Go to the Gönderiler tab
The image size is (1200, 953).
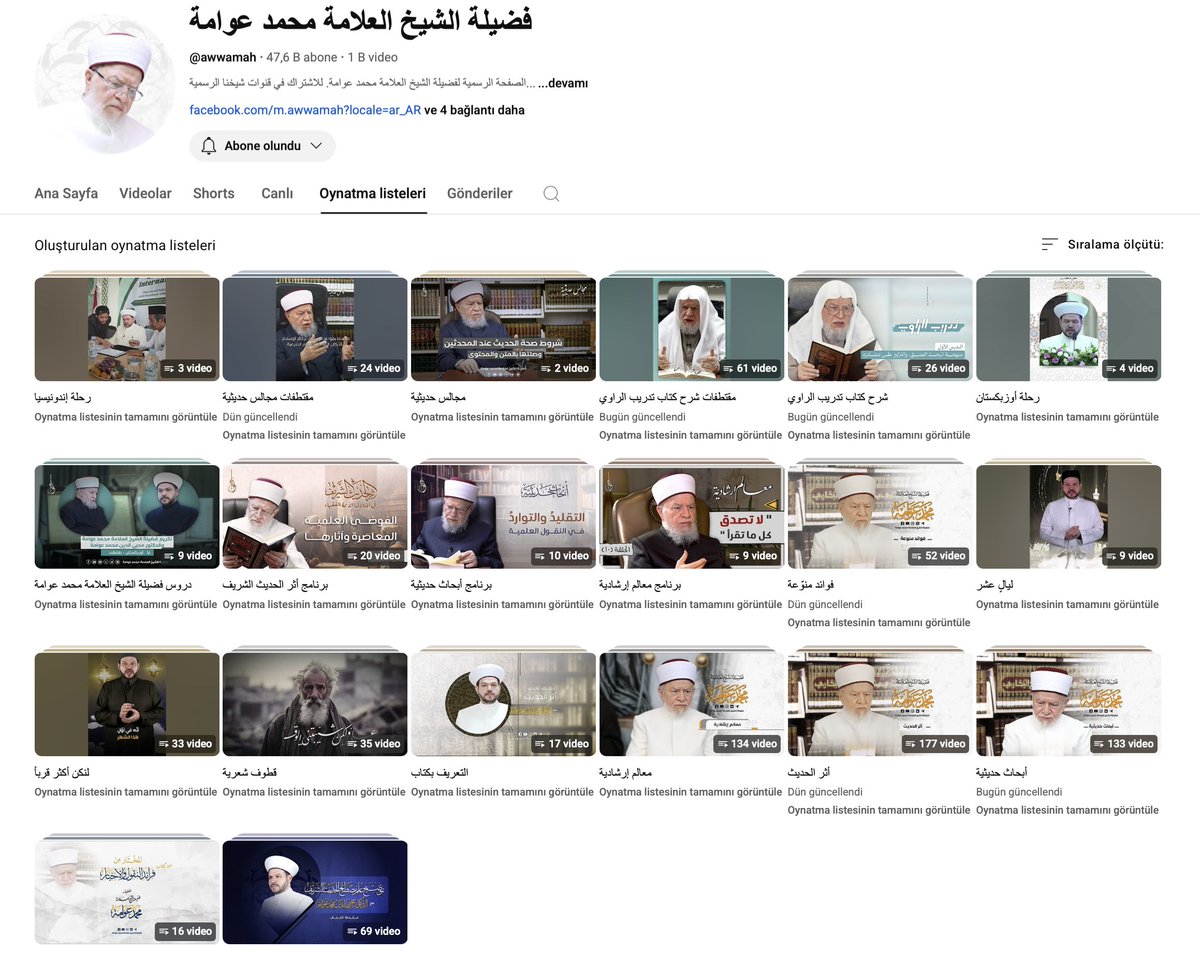click(x=480, y=194)
